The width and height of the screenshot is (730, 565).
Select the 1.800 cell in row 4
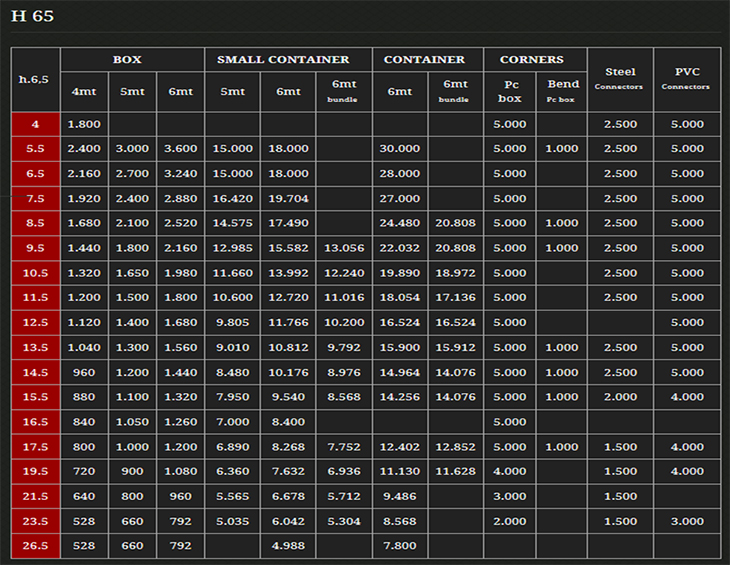point(84,124)
